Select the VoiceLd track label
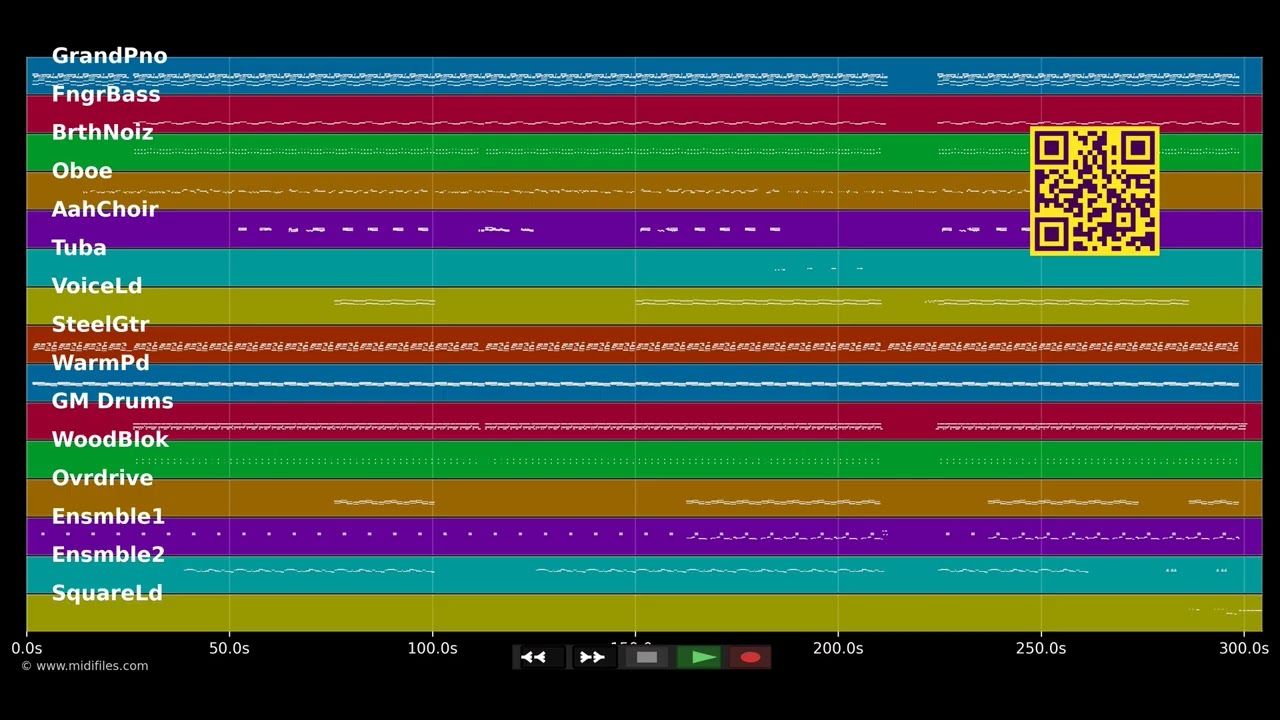Image resolution: width=1280 pixels, height=720 pixels. point(97,286)
